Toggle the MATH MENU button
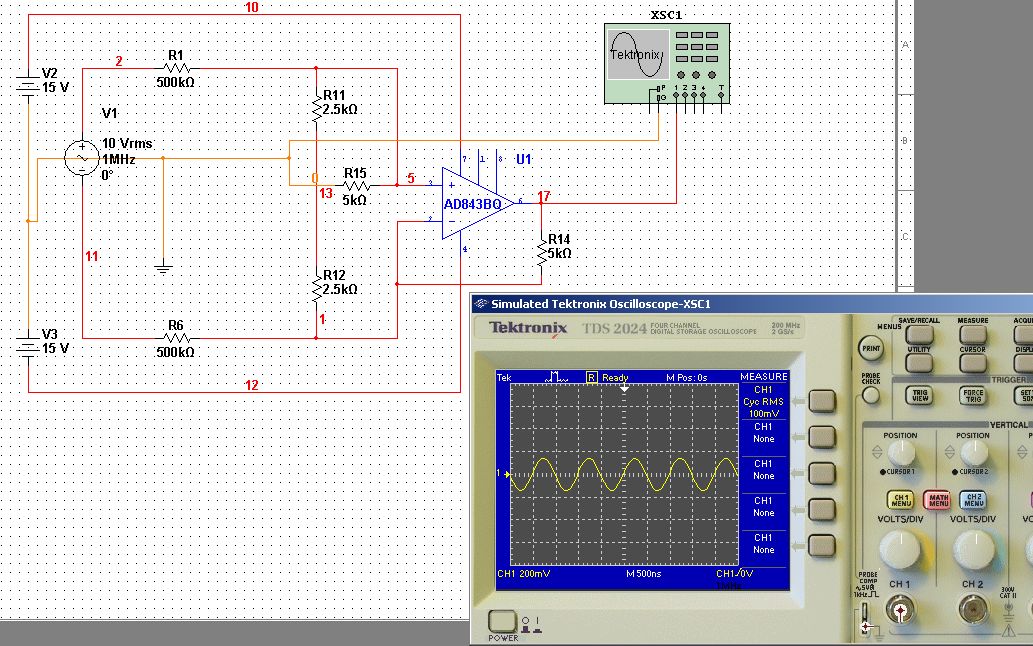This screenshot has height=646, width=1033. pos(937,500)
